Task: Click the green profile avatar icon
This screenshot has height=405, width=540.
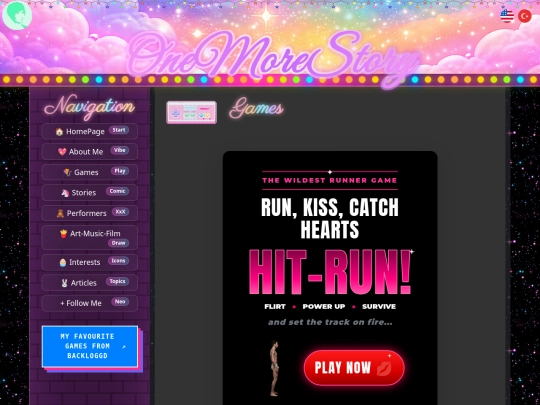Action: (17, 15)
